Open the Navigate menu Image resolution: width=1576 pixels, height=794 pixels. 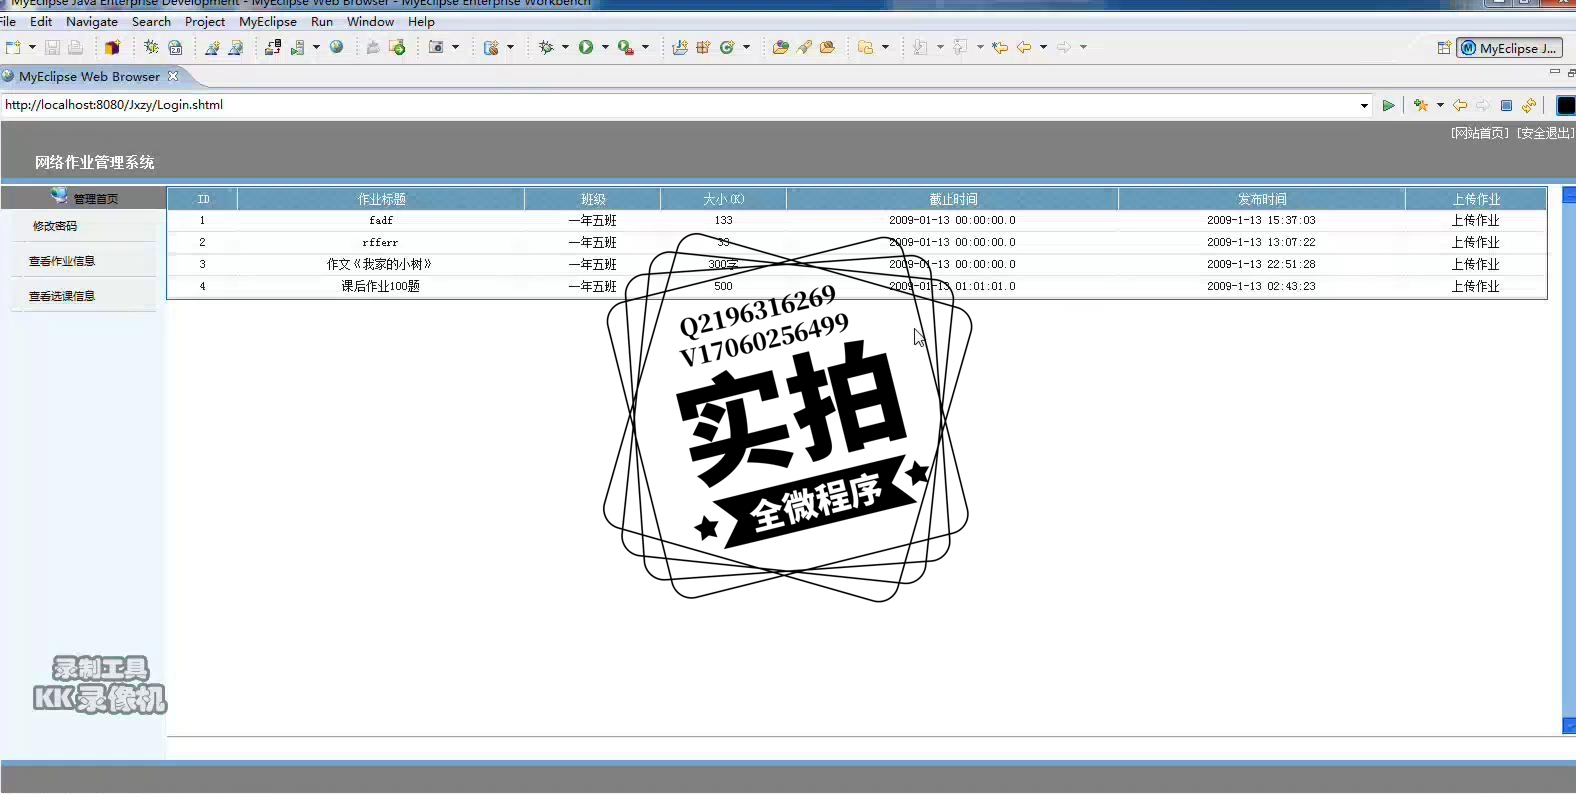coord(92,21)
